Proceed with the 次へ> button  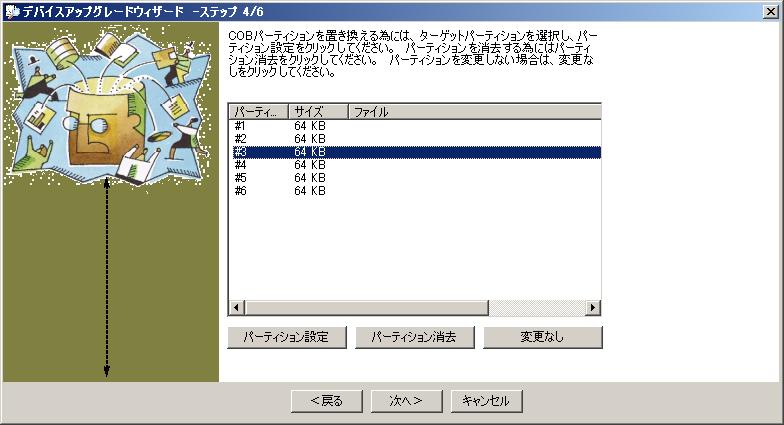click(406, 401)
